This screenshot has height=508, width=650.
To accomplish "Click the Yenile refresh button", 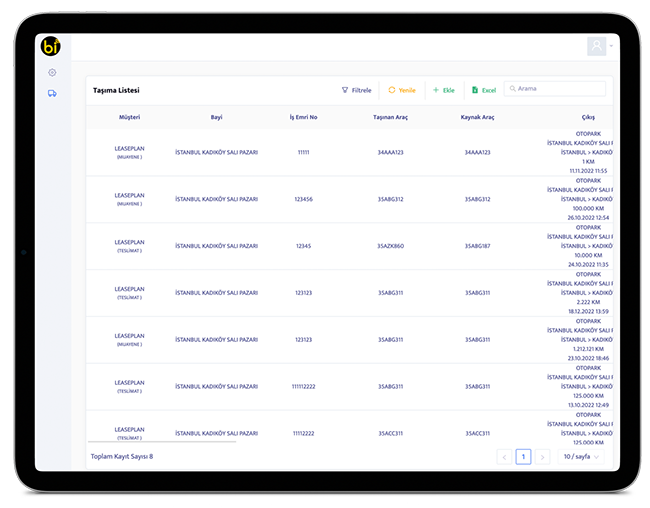I will tap(402, 90).
